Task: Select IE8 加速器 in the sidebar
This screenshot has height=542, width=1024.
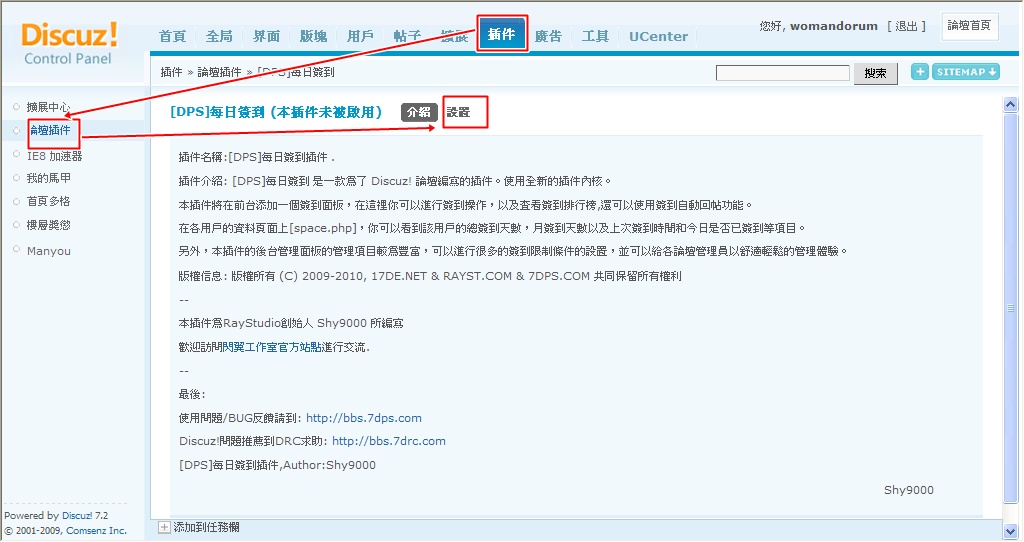Action: pyautogui.click(x=54, y=156)
